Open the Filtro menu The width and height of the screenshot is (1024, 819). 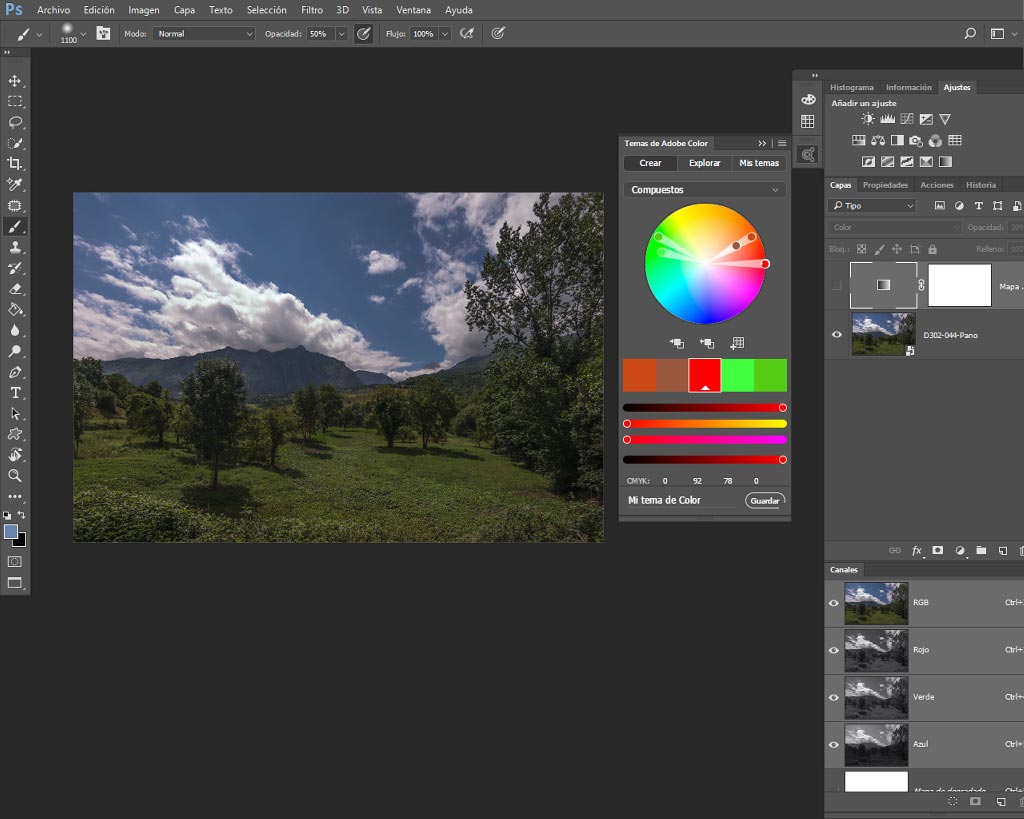click(x=312, y=10)
